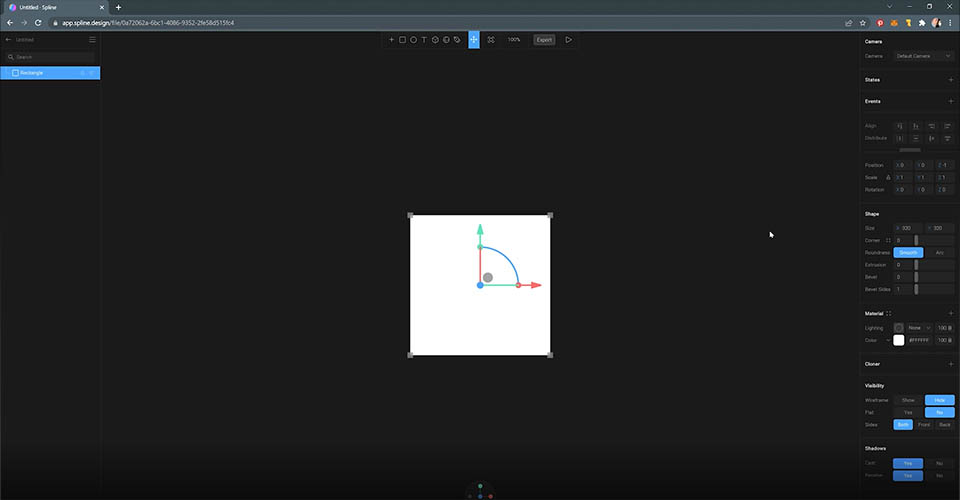The image size is (960, 500).
Task: Click the focus frame tool icon
Action: 491,40
